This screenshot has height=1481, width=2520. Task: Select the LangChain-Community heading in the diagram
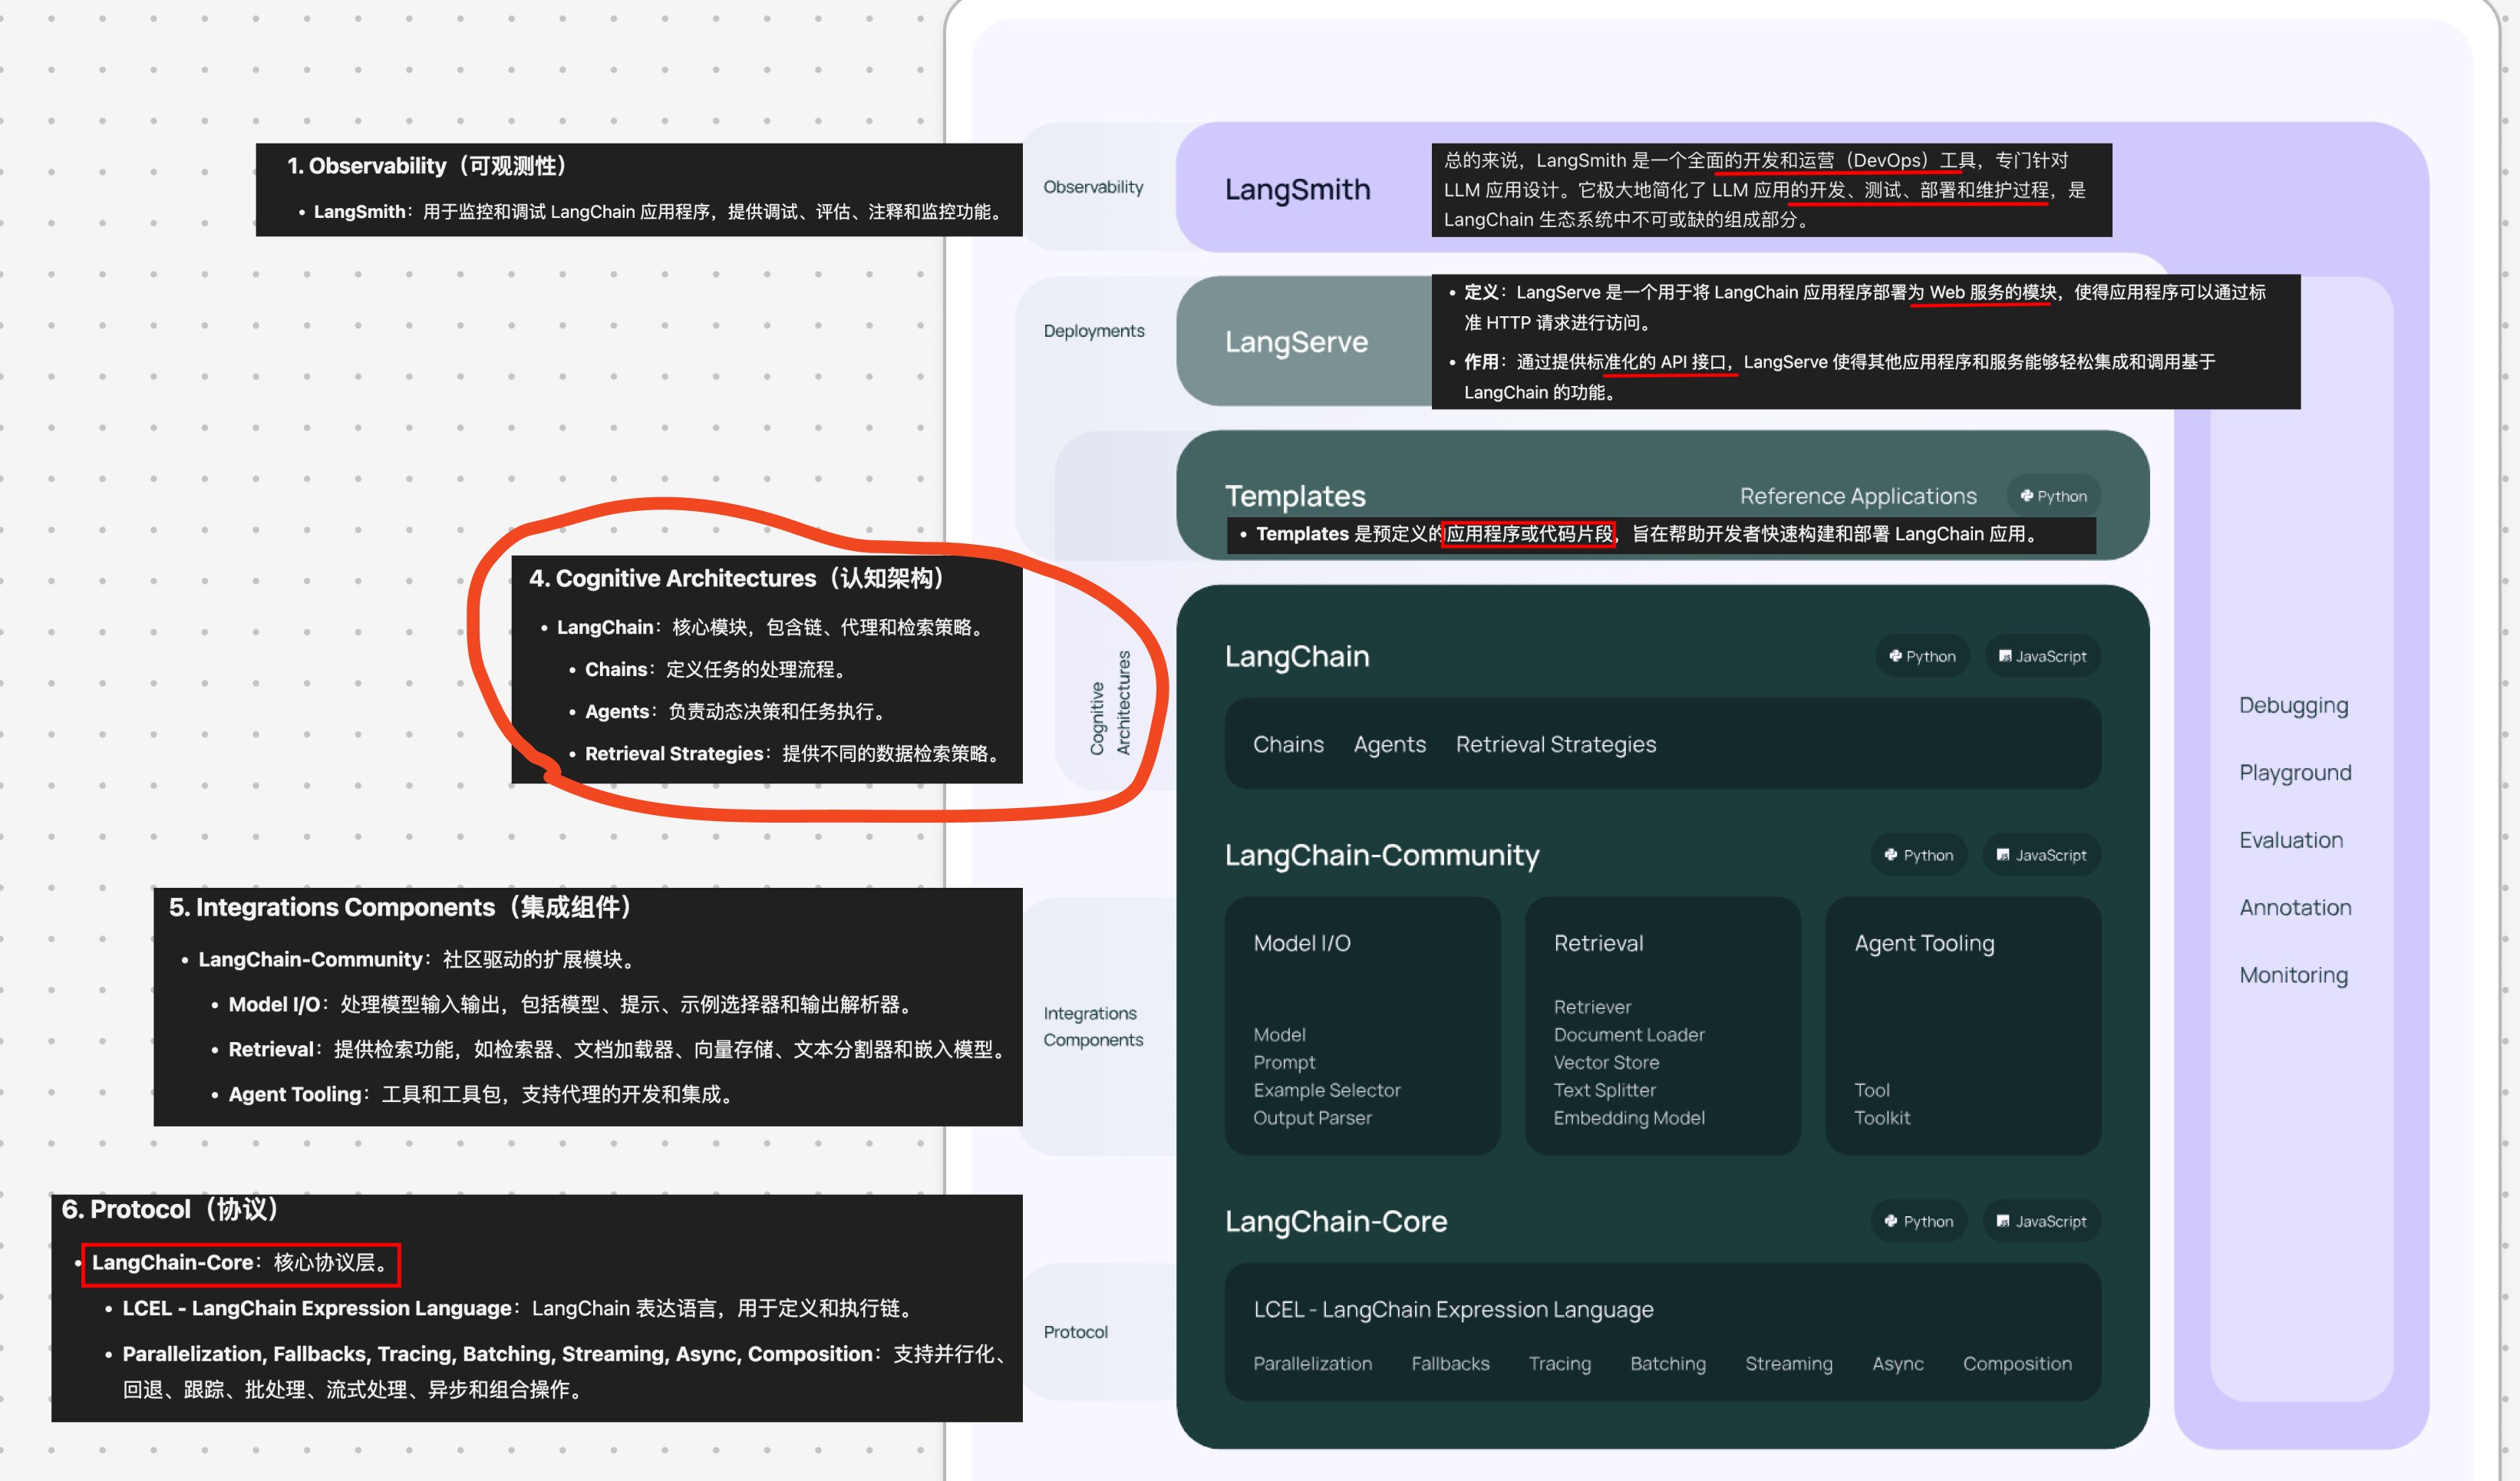click(x=1382, y=855)
